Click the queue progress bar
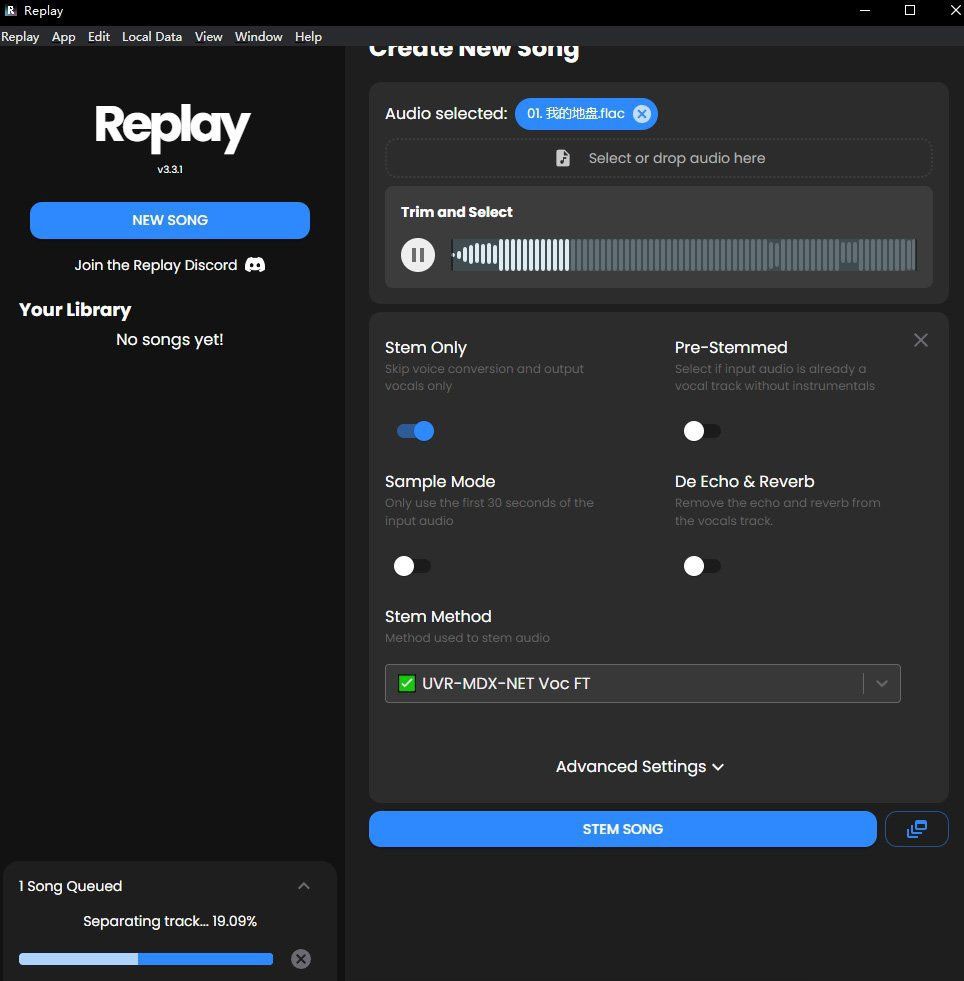 [x=145, y=958]
